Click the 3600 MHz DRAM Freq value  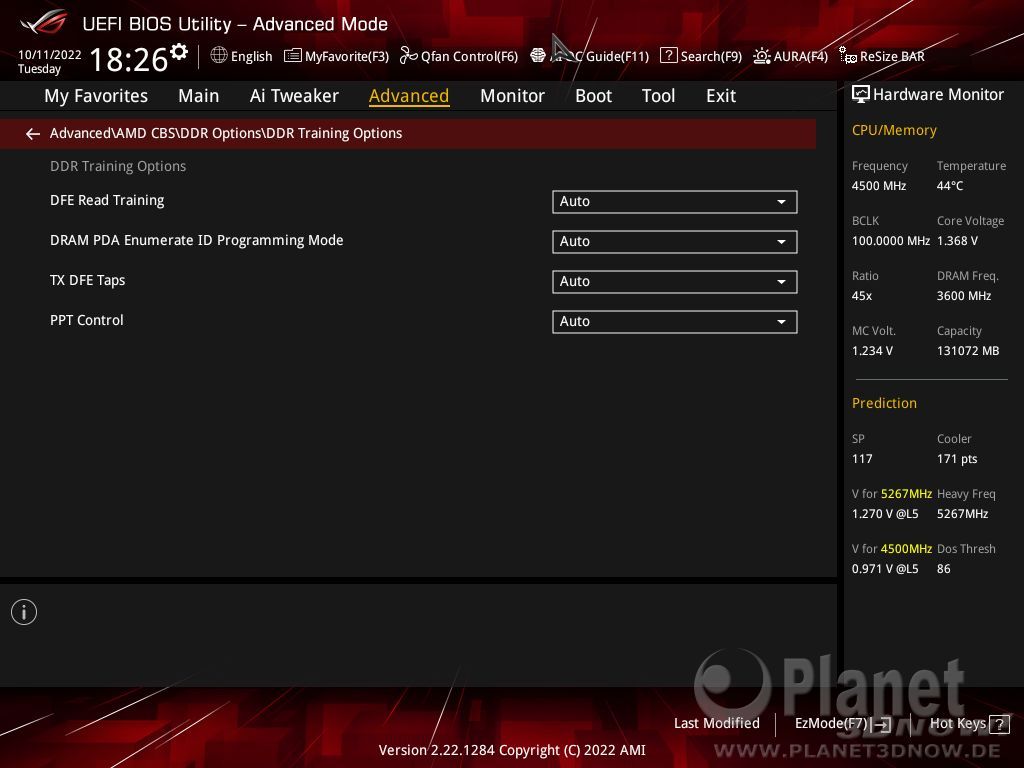pyautogui.click(x=964, y=296)
